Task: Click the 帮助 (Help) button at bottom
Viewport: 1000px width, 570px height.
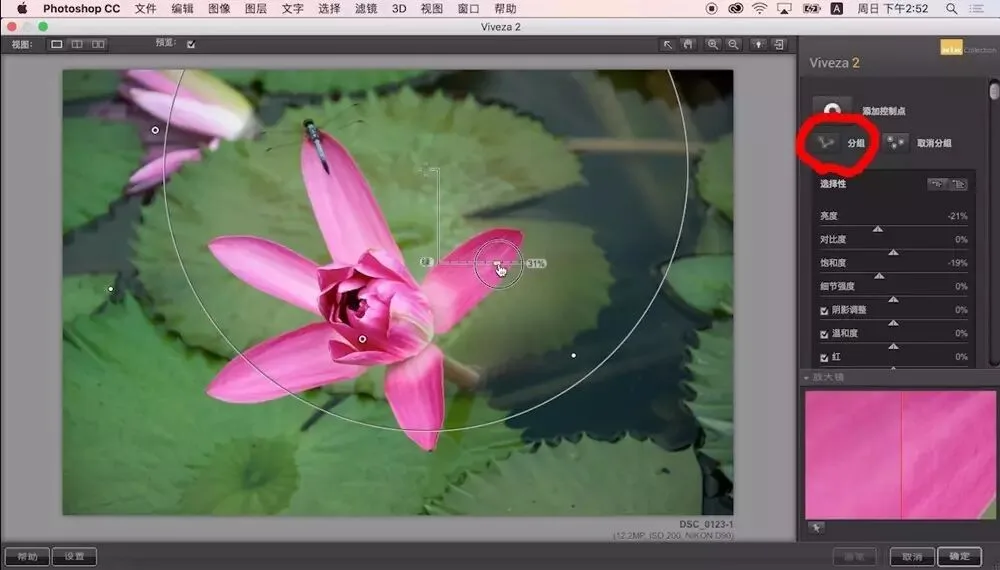Action: coord(27,557)
